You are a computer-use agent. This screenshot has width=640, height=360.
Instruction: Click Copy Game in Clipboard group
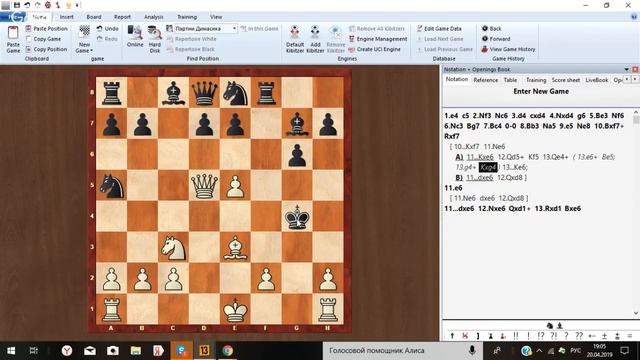point(43,39)
